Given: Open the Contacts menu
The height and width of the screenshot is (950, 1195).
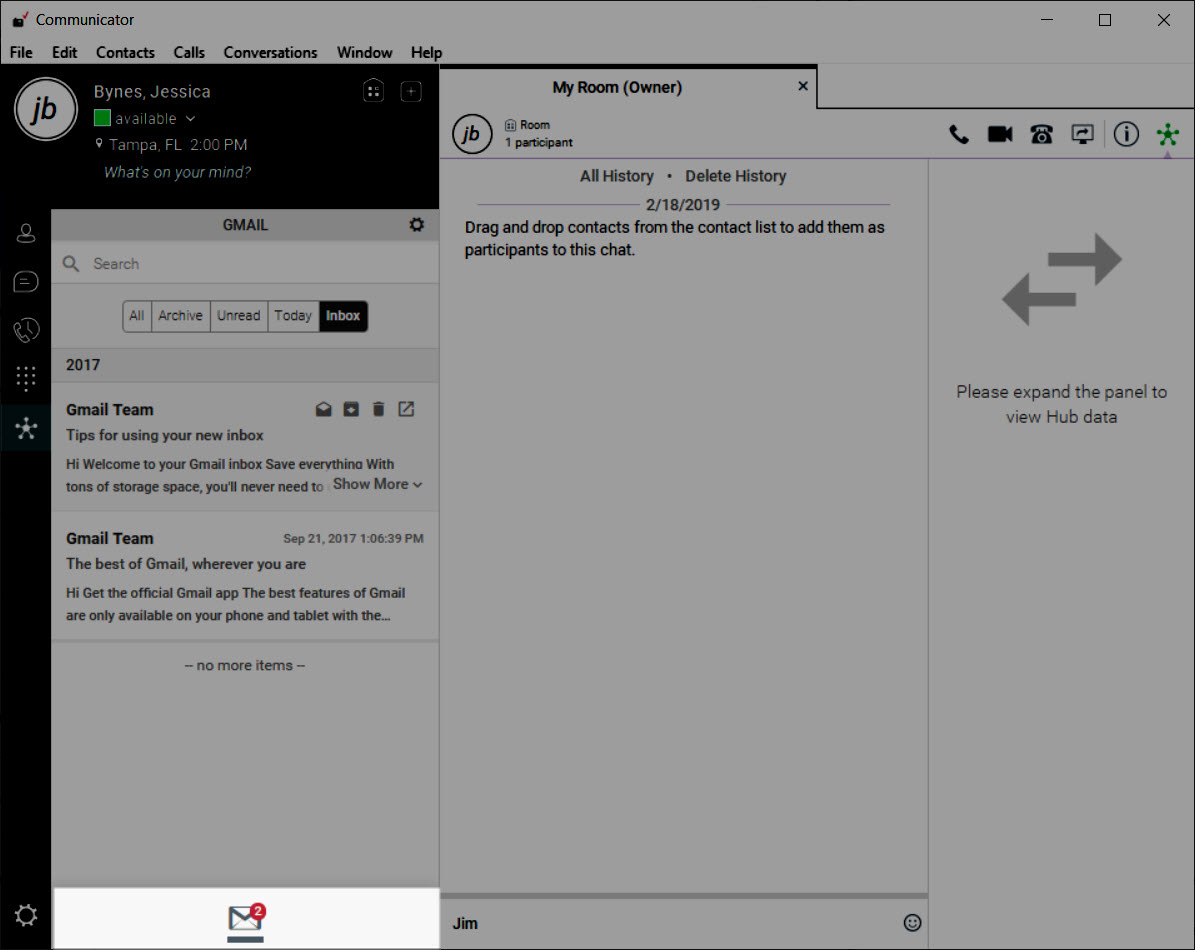Looking at the screenshot, I should [125, 53].
